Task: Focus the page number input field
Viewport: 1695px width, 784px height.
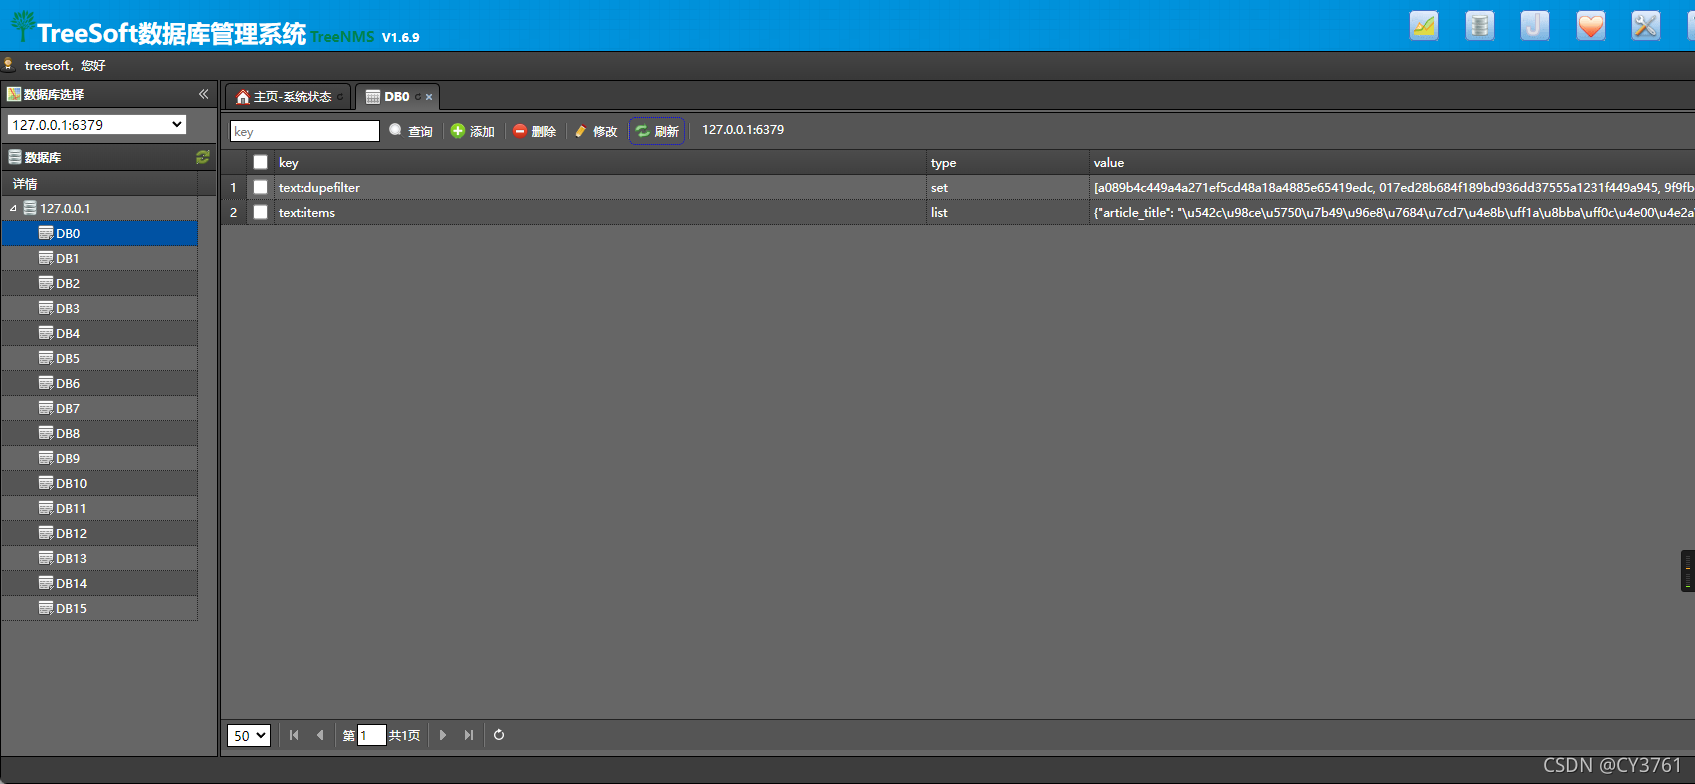Action: 371,735
